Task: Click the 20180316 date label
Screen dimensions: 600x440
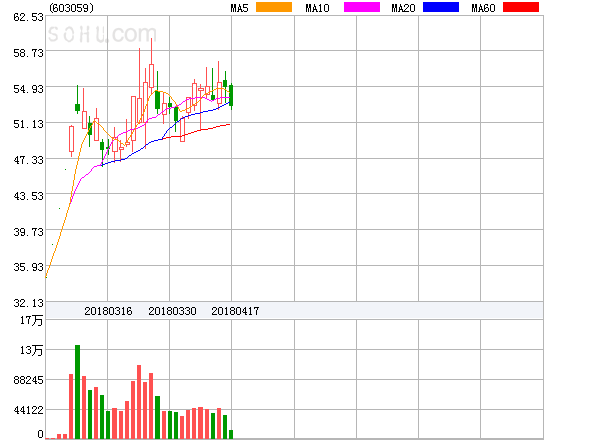Action: [x=108, y=311]
